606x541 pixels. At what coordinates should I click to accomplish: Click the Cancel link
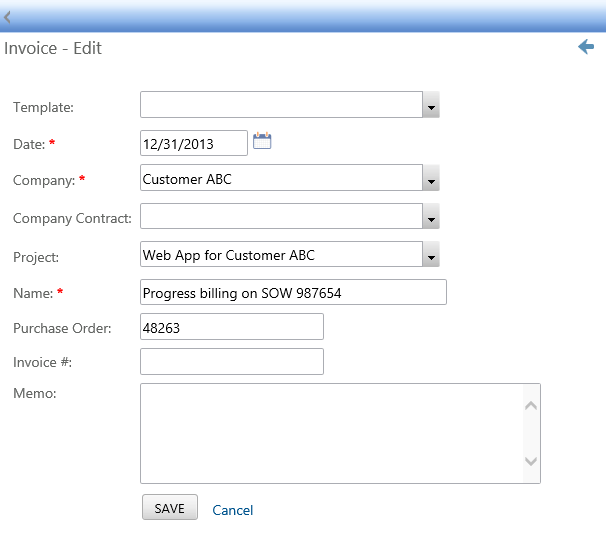click(233, 510)
